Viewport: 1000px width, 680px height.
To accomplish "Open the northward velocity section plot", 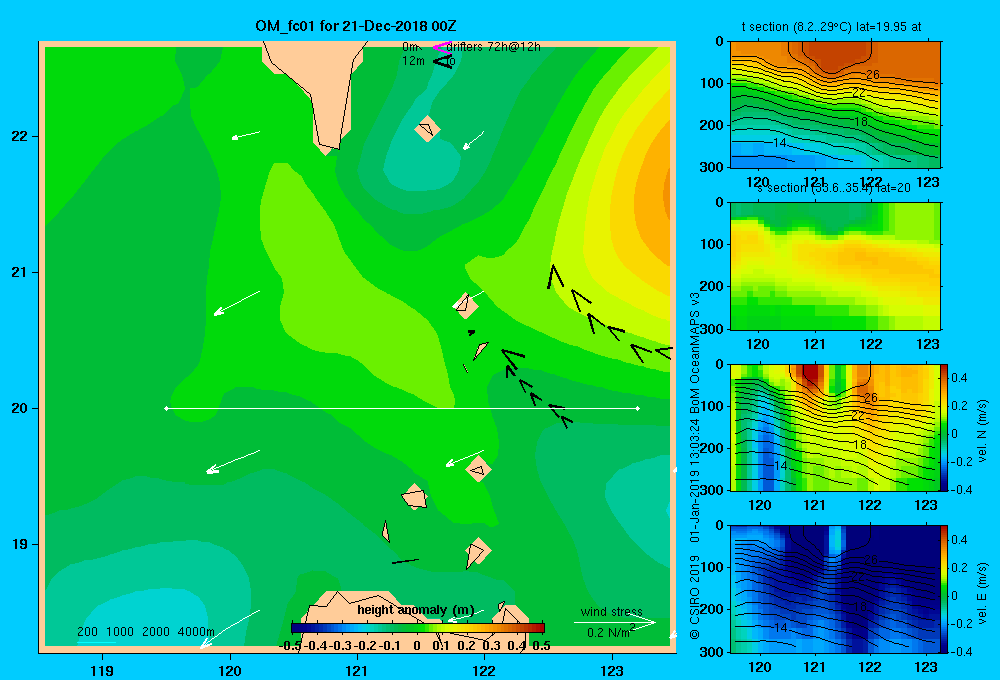I will click(835, 427).
